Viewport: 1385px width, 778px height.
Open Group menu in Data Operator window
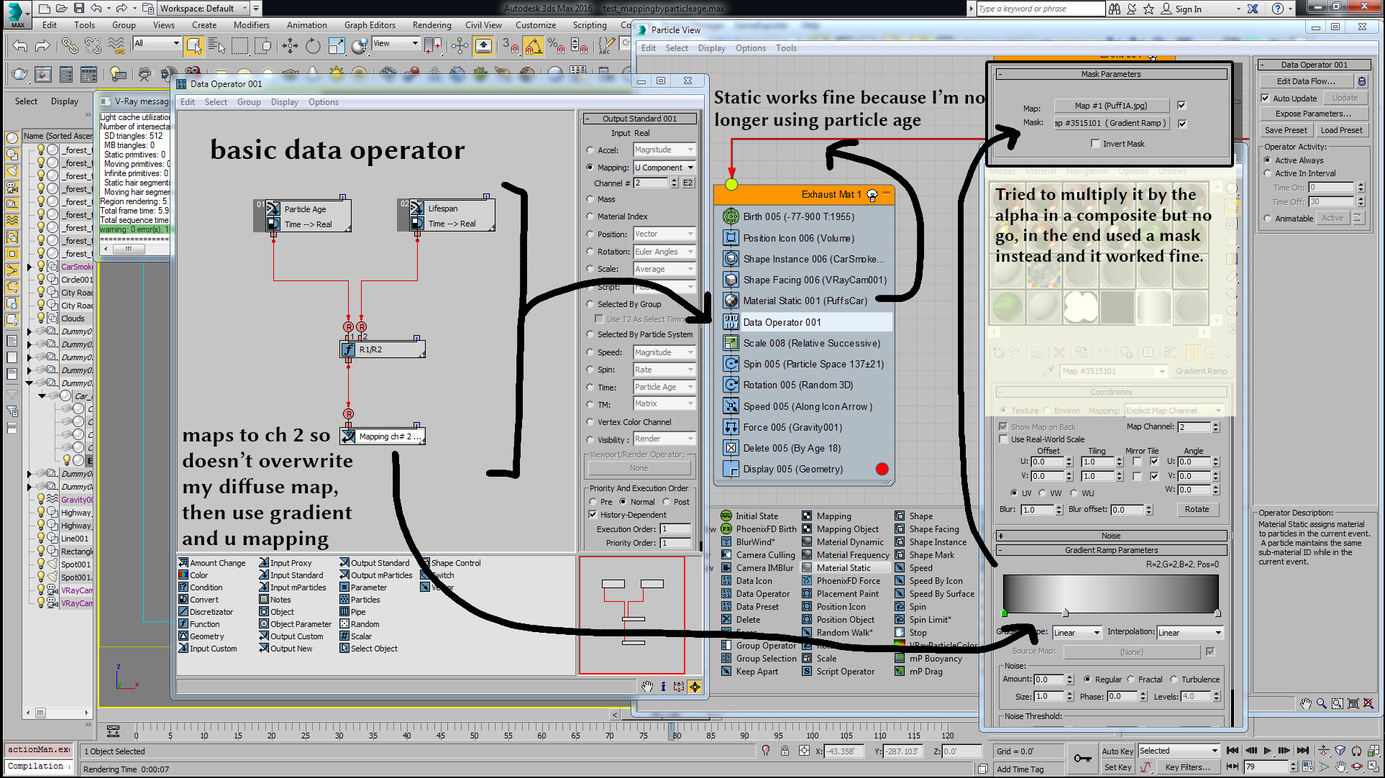249,102
